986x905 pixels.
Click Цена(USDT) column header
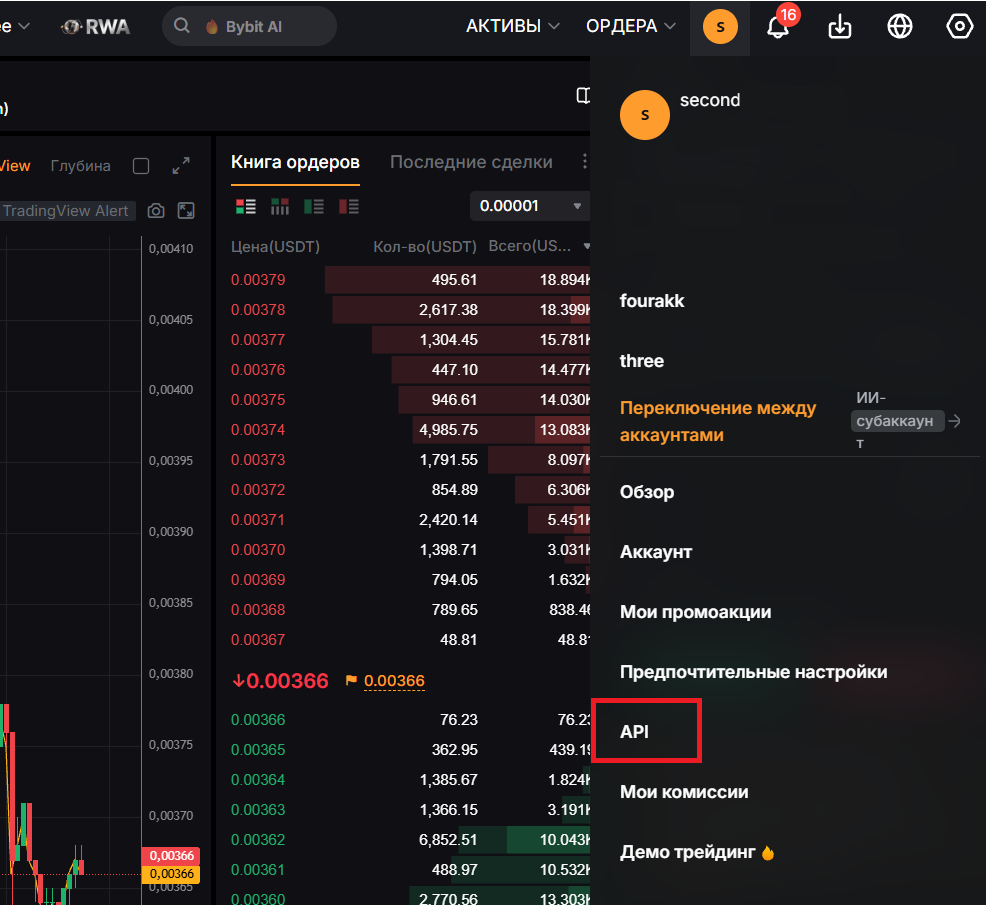[x=275, y=247]
